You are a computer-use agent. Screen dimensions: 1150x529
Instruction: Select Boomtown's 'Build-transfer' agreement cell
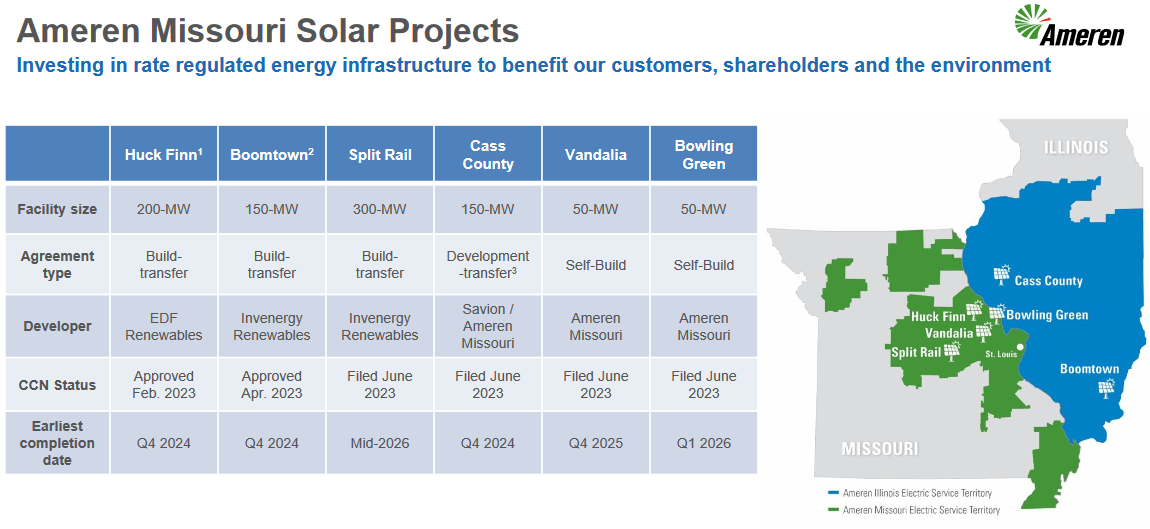click(272, 265)
